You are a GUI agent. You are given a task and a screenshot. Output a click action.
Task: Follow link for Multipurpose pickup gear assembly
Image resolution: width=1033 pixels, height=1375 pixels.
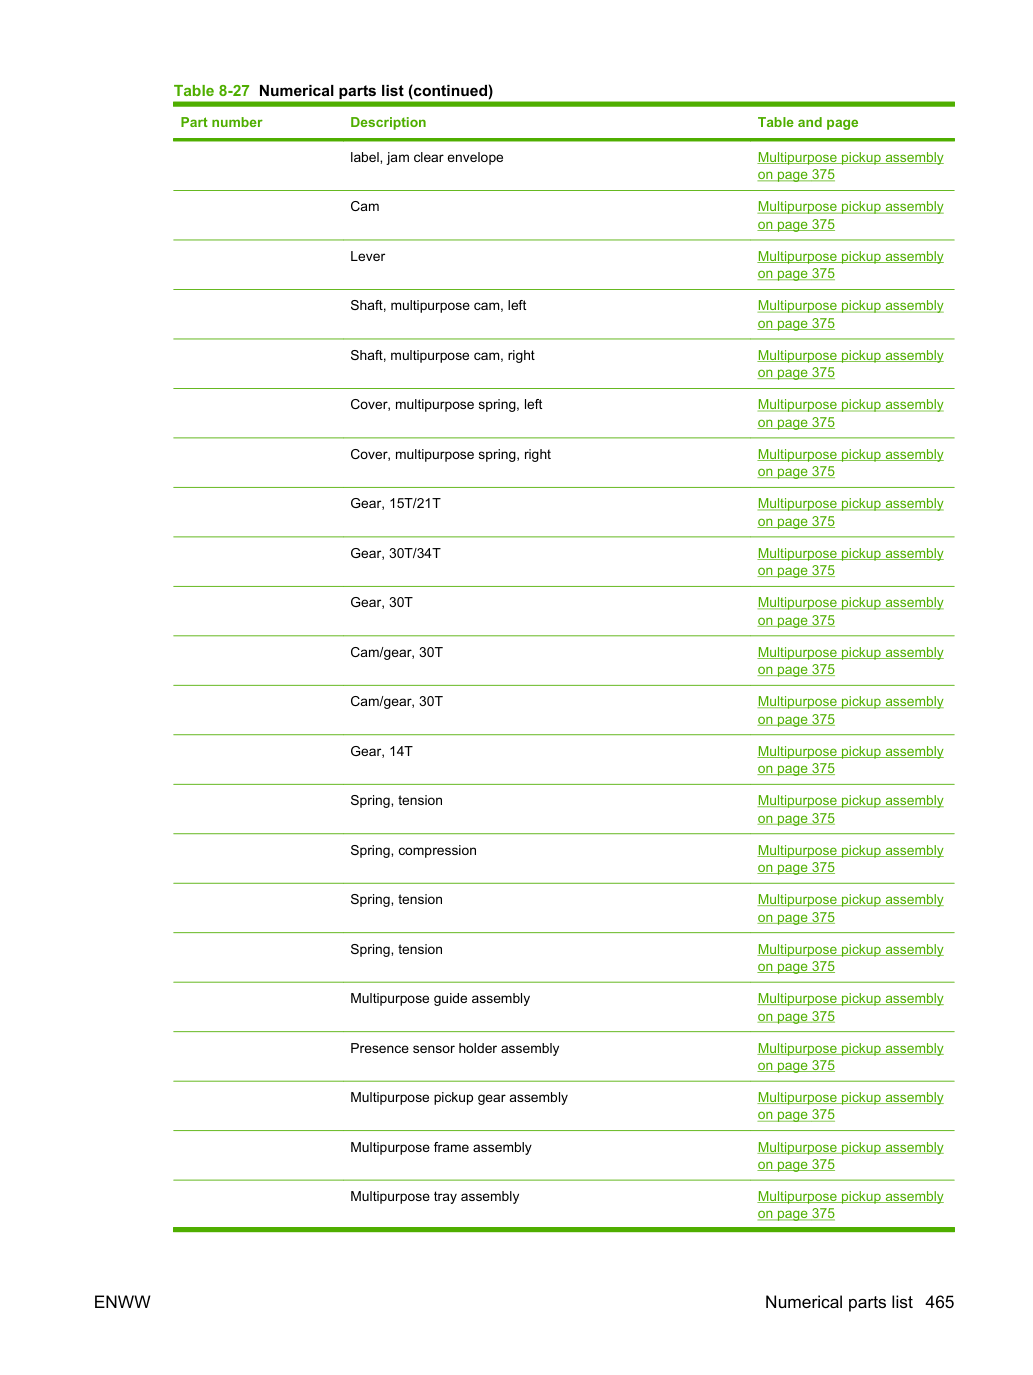tap(850, 1106)
